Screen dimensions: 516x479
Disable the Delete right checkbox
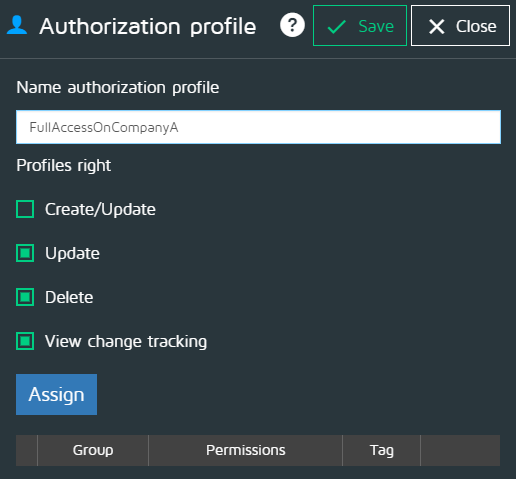tap(25, 297)
